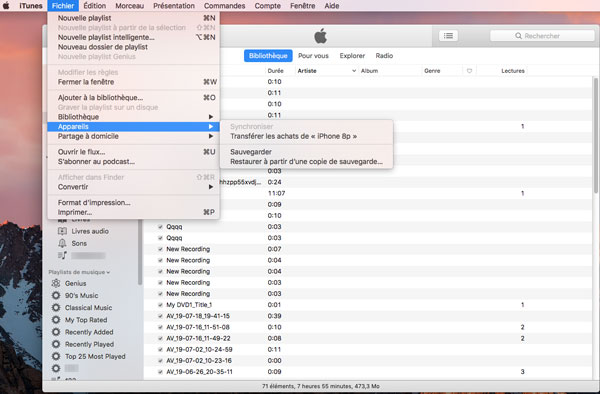This screenshot has height=394, width=600.
Task: Choose S'abonner au podcast
Action: pyautogui.click(x=133, y=161)
